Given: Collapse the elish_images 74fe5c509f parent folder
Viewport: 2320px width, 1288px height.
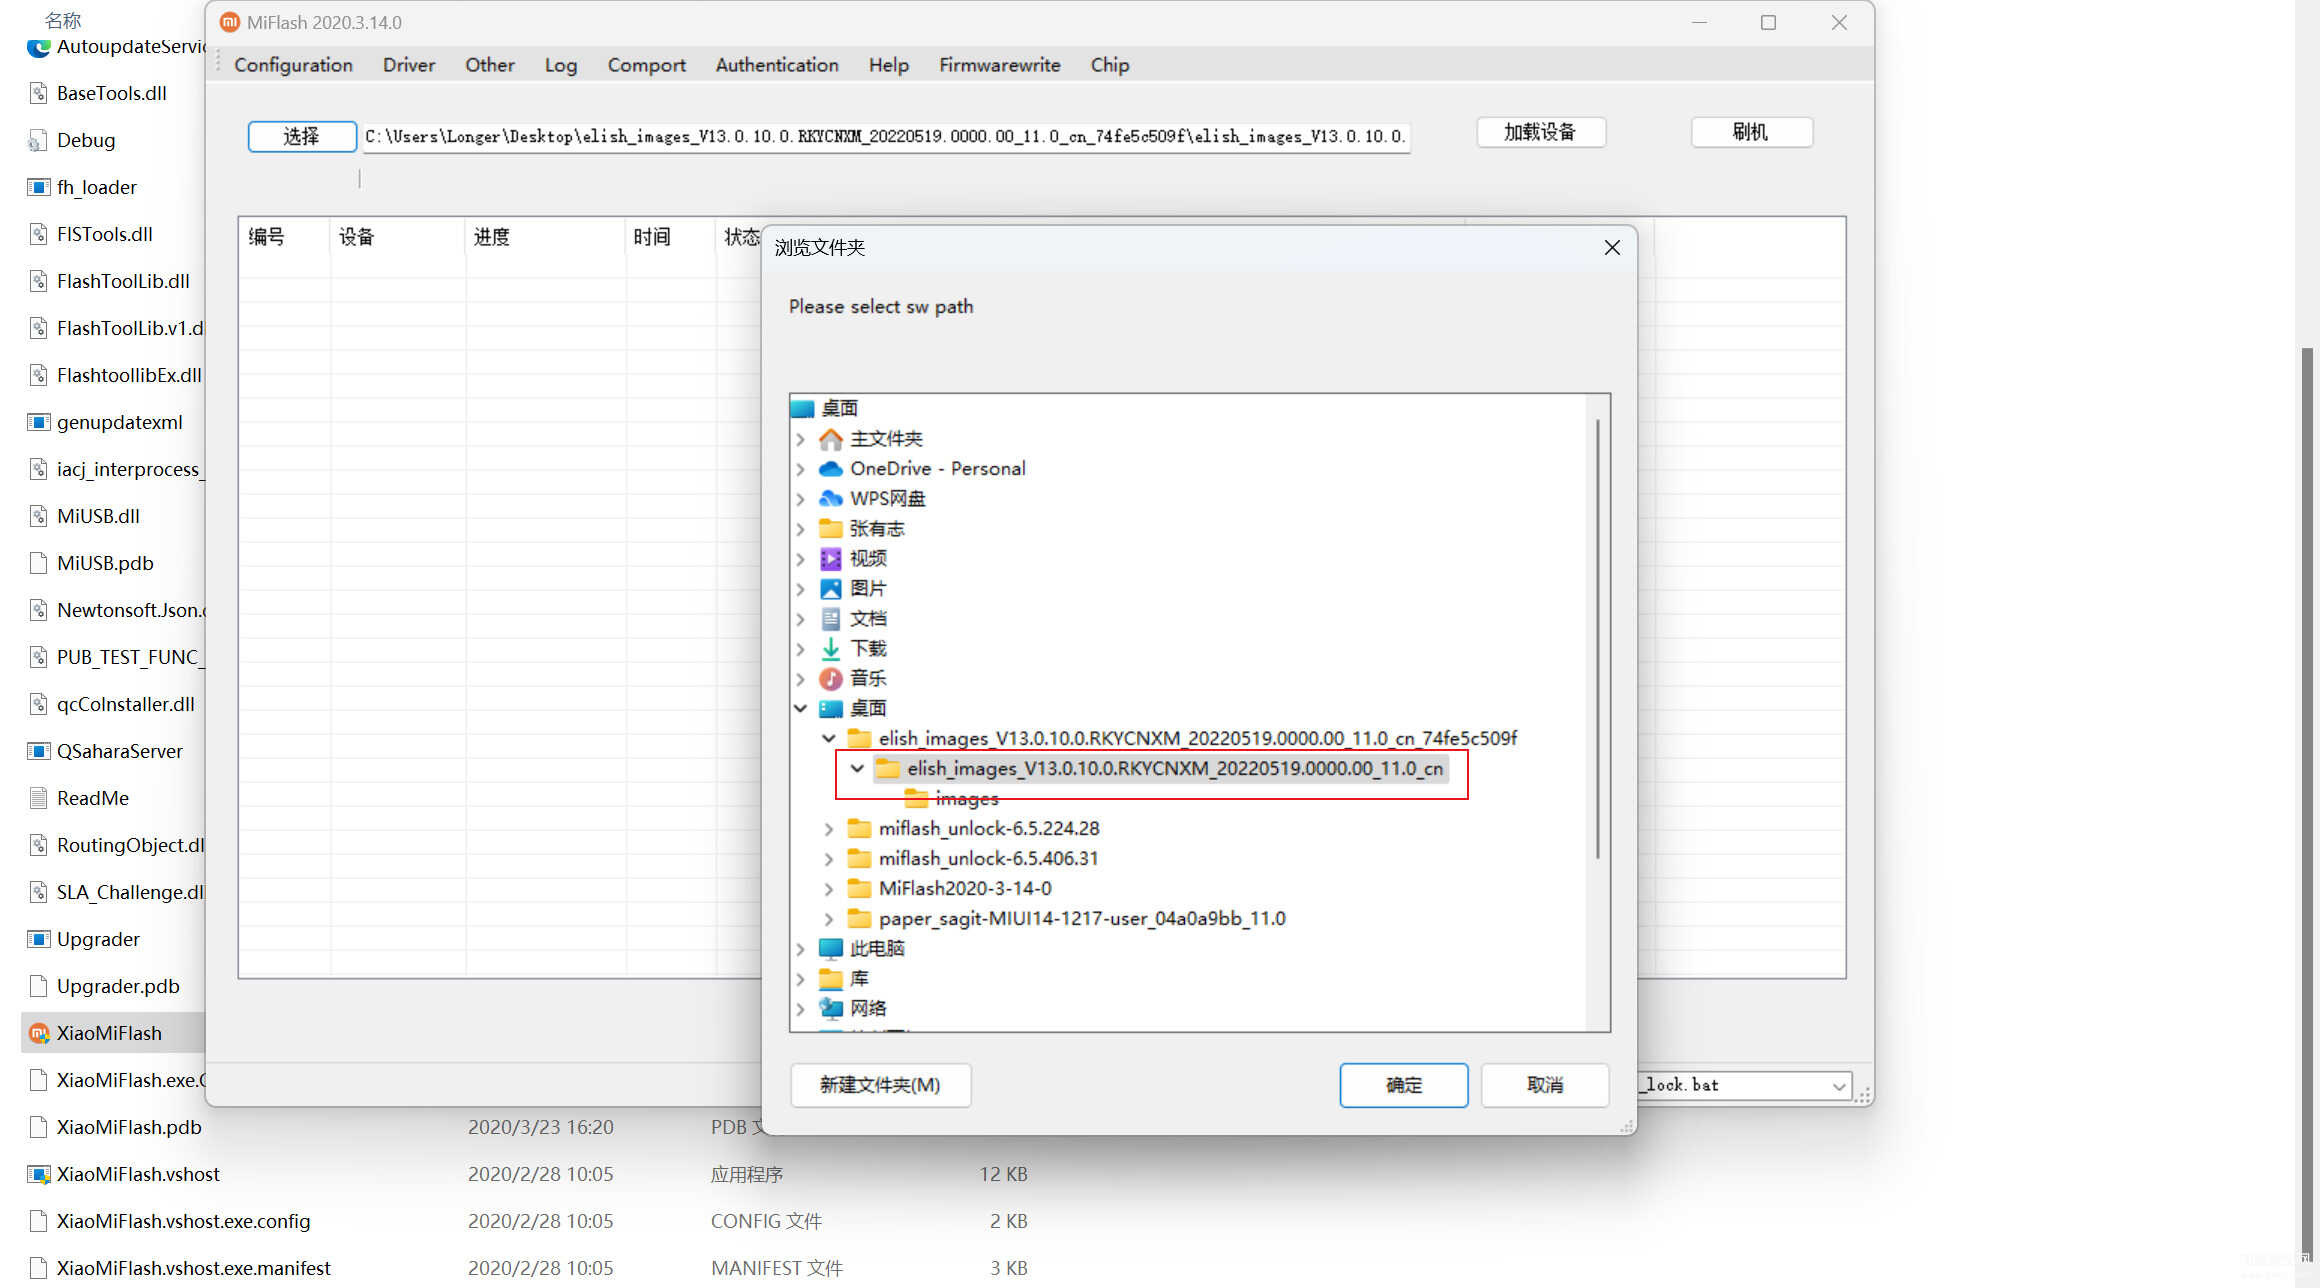Looking at the screenshot, I should (829, 738).
